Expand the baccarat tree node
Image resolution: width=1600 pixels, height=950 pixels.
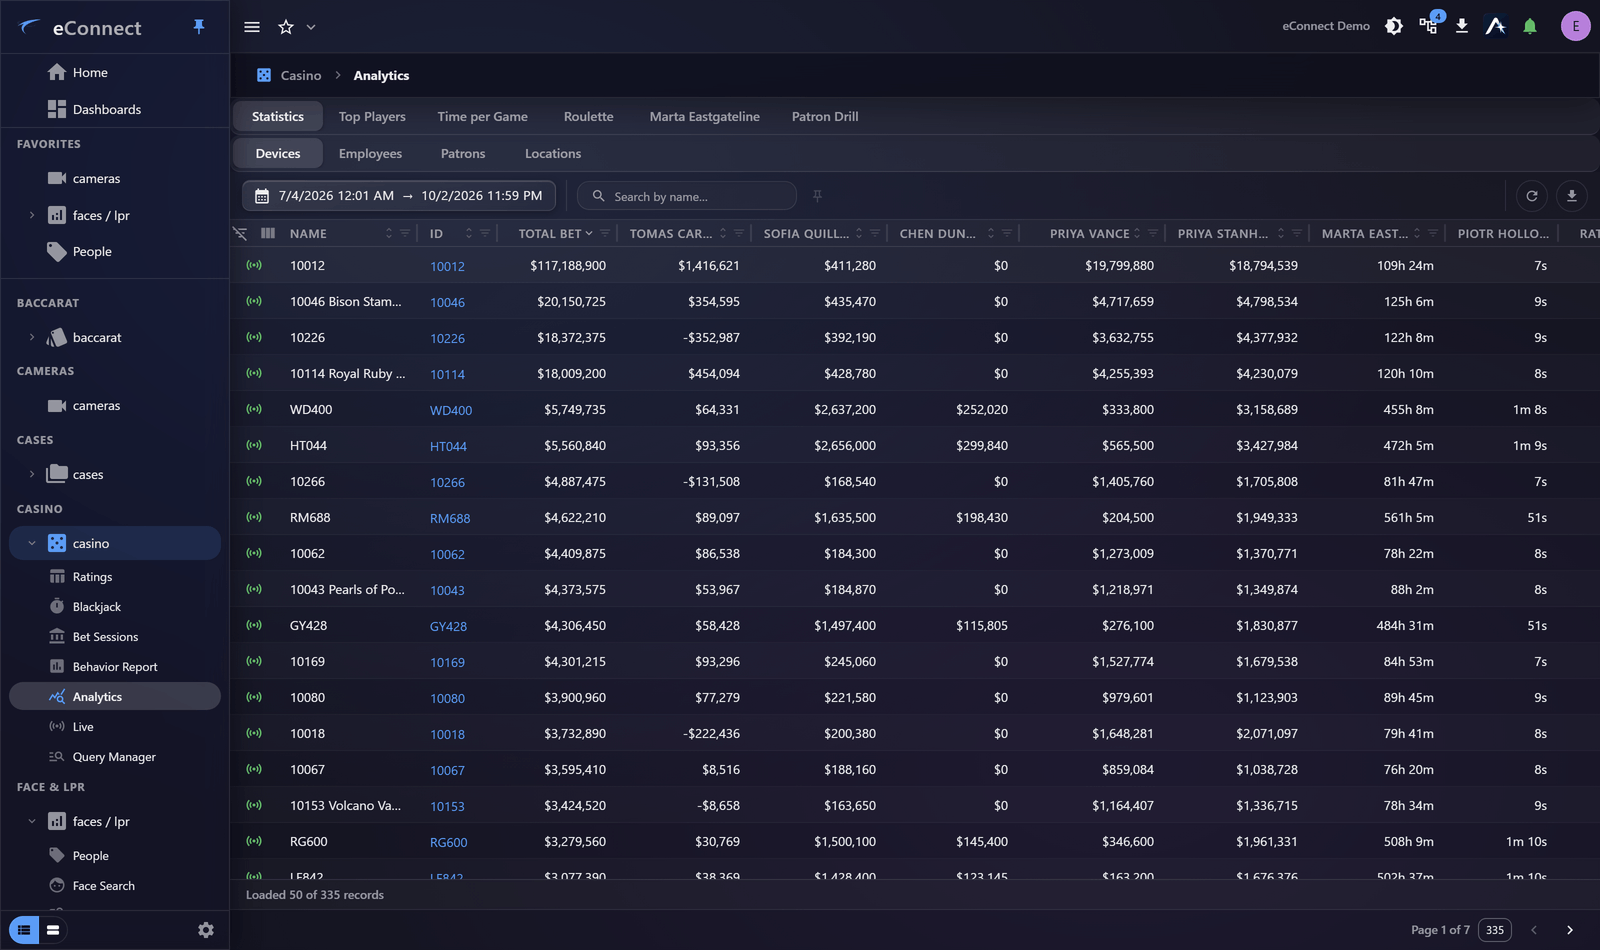click(32, 337)
